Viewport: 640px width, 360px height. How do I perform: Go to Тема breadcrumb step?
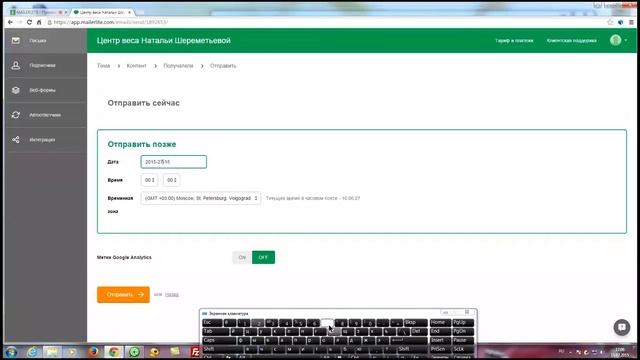pos(104,66)
